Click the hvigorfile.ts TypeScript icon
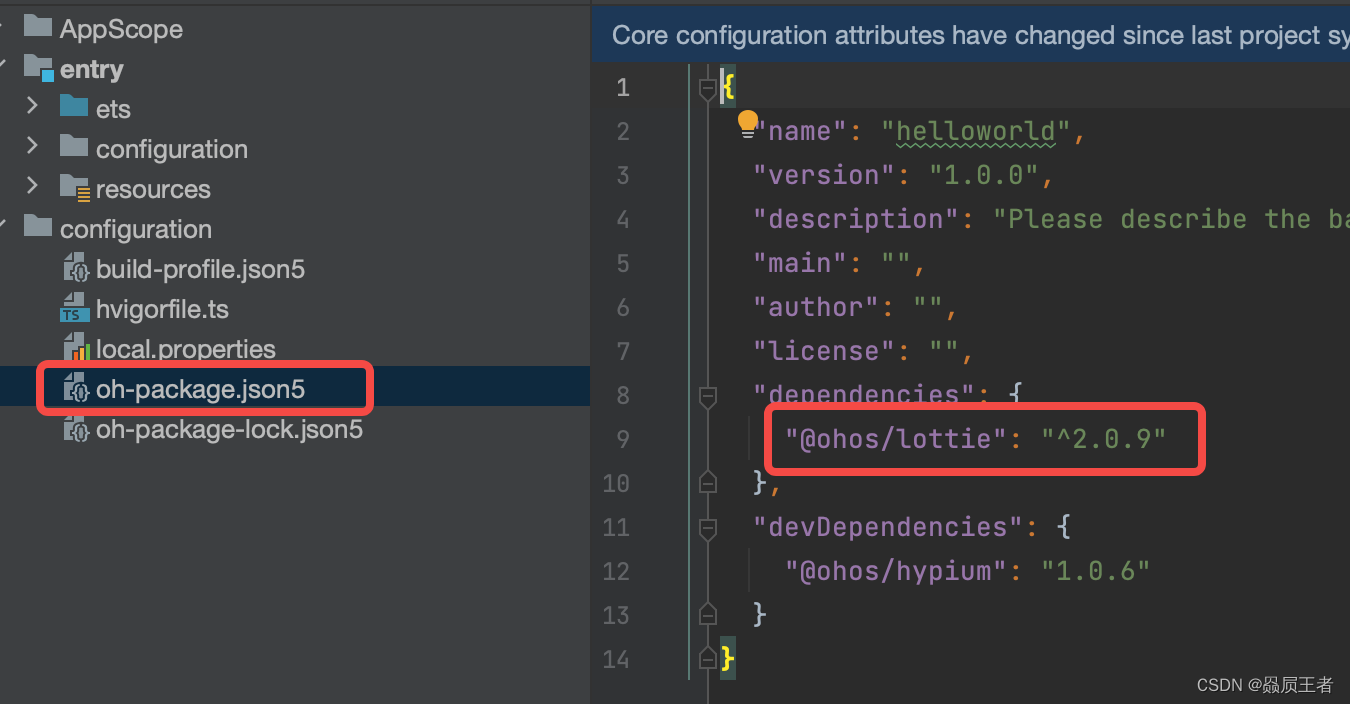1350x704 pixels. (75, 308)
